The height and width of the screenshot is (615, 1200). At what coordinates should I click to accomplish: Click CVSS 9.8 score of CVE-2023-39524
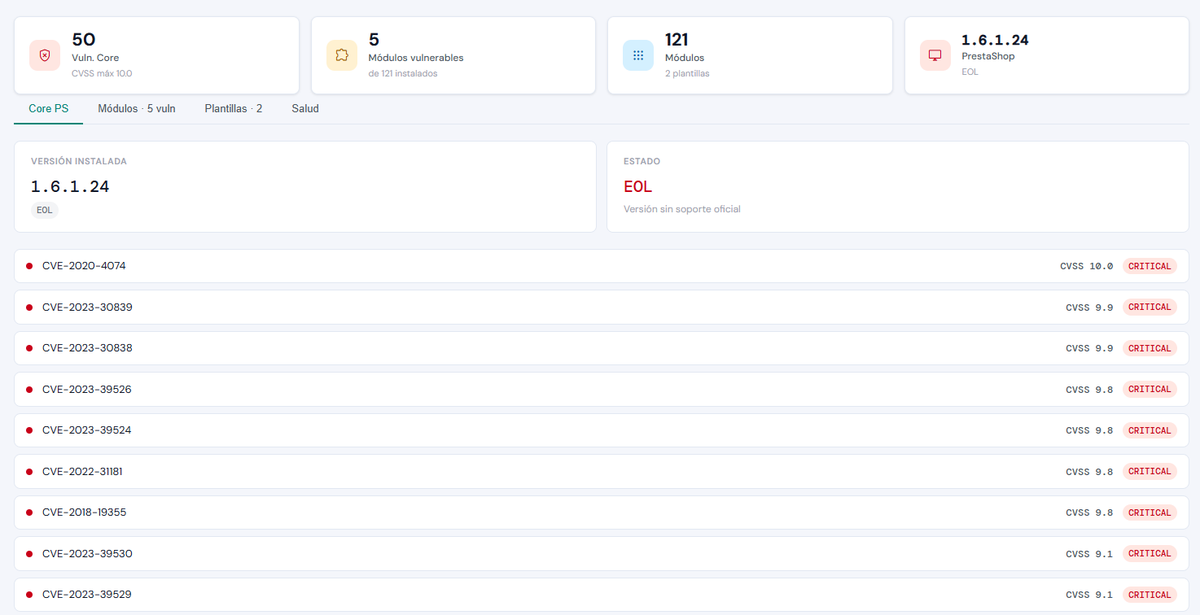point(1089,430)
